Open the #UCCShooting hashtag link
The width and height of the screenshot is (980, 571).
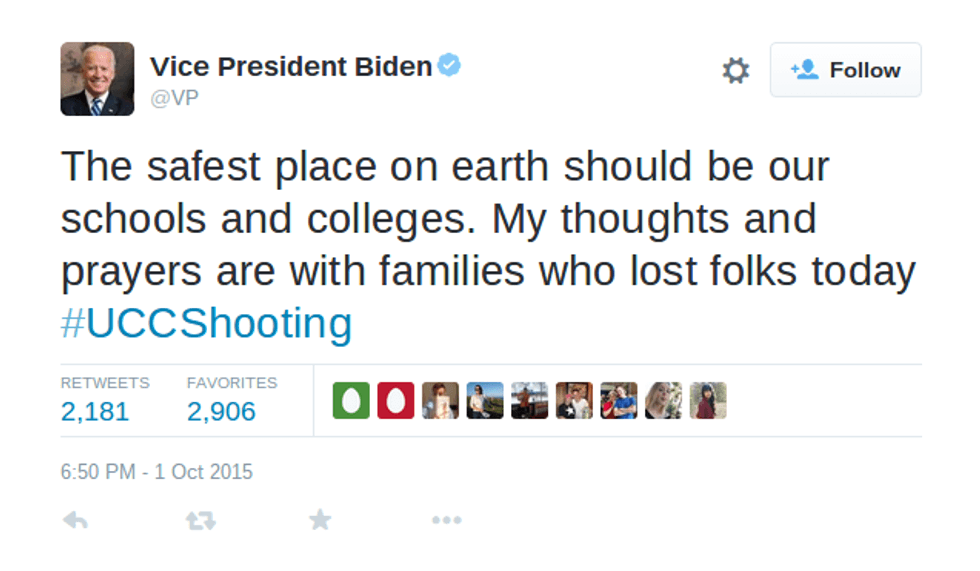point(206,324)
